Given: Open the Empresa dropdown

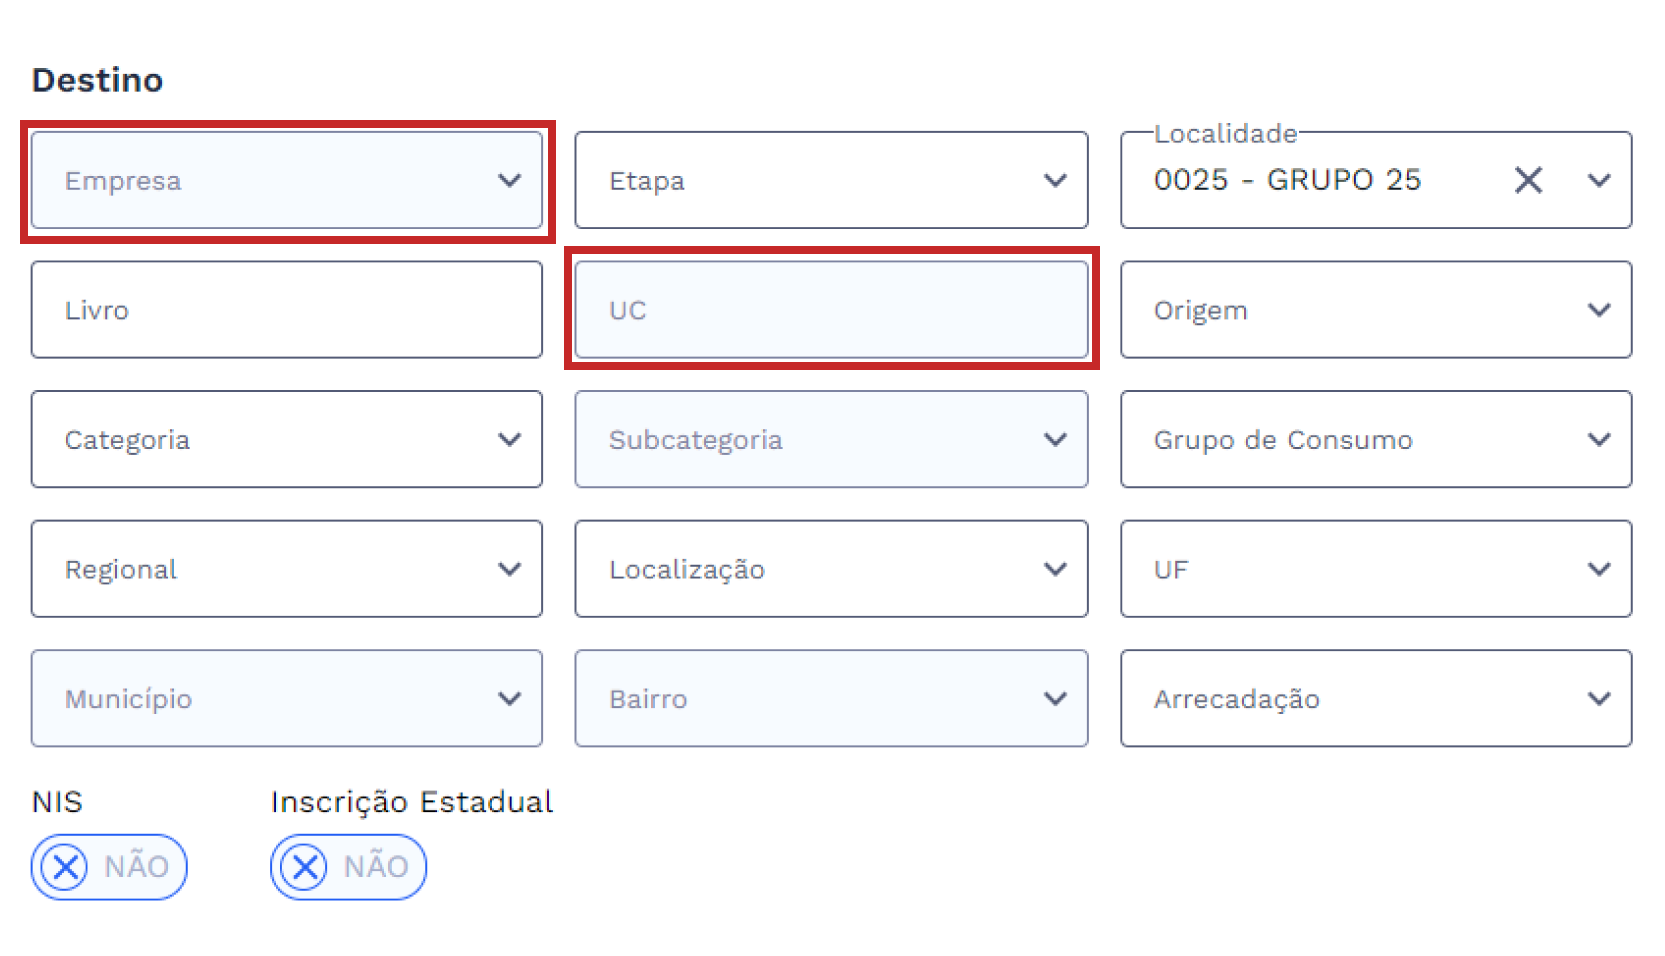Looking at the screenshot, I should coord(287,181).
